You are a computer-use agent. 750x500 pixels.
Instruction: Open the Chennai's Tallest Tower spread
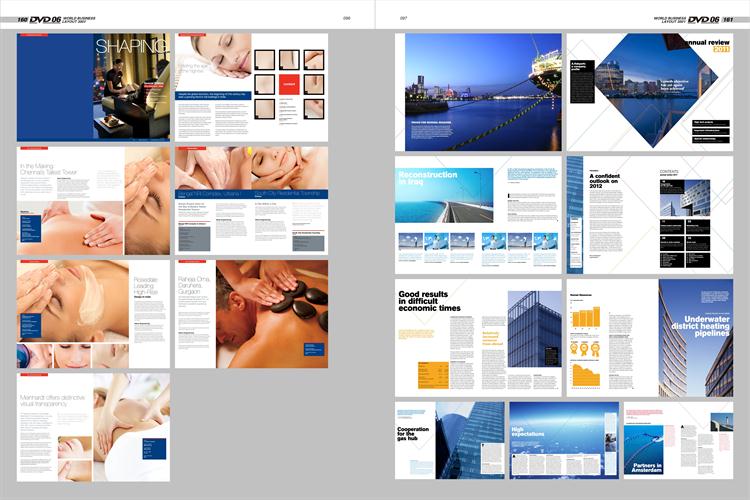94,201
